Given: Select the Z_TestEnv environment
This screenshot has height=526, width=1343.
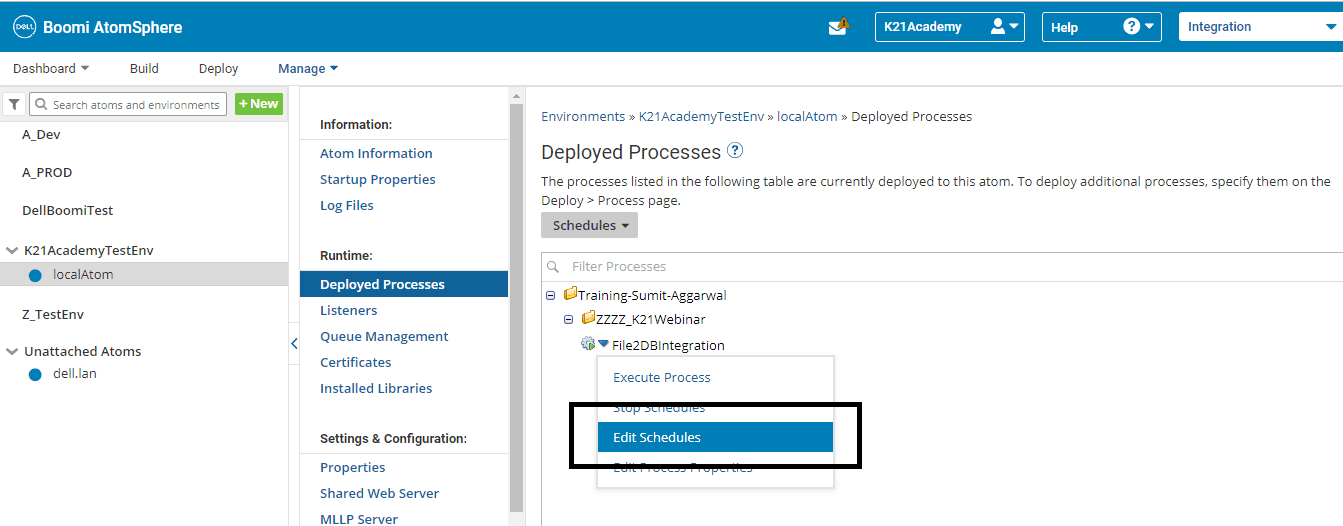Looking at the screenshot, I should [53, 314].
